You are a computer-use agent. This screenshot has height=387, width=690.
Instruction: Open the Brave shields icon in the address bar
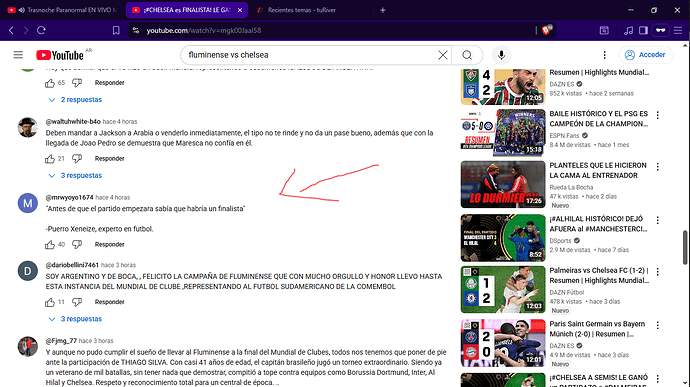tap(547, 30)
